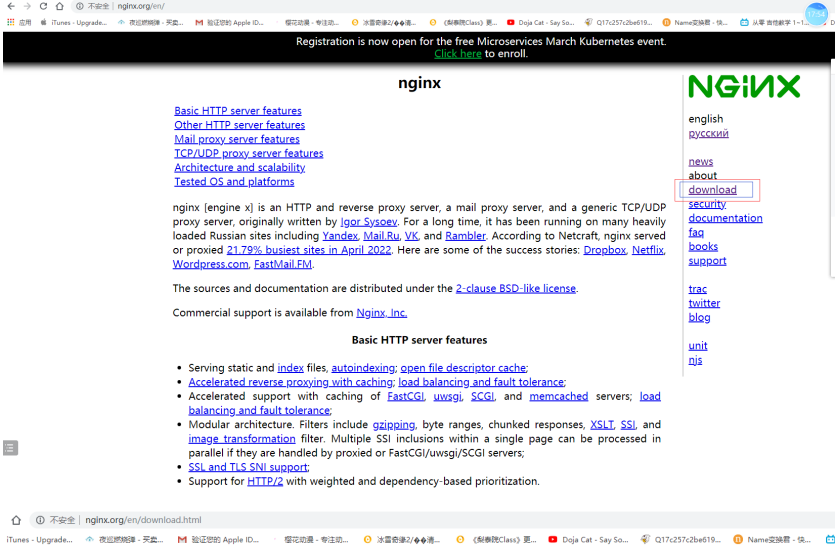
Task: Open the twitter sidebar link
Action: click(x=704, y=303)
